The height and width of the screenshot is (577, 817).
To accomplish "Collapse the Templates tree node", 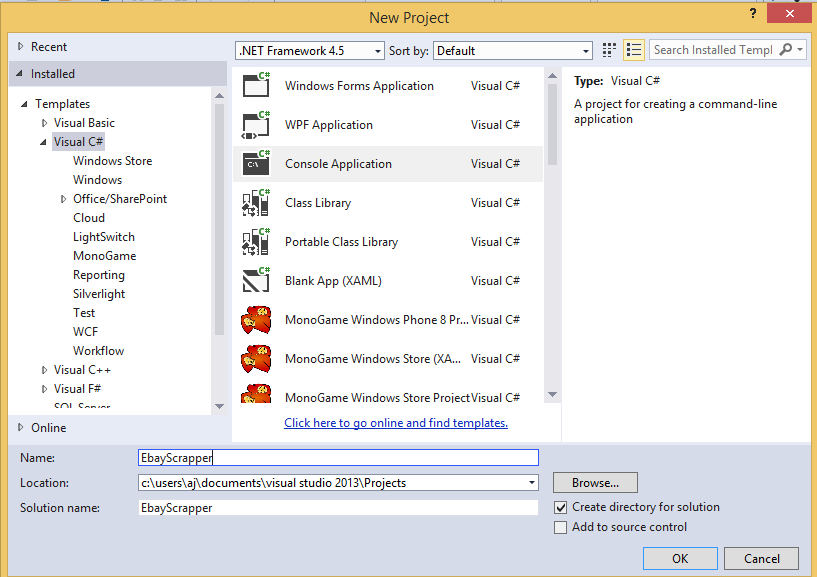I will coord(24,104).
